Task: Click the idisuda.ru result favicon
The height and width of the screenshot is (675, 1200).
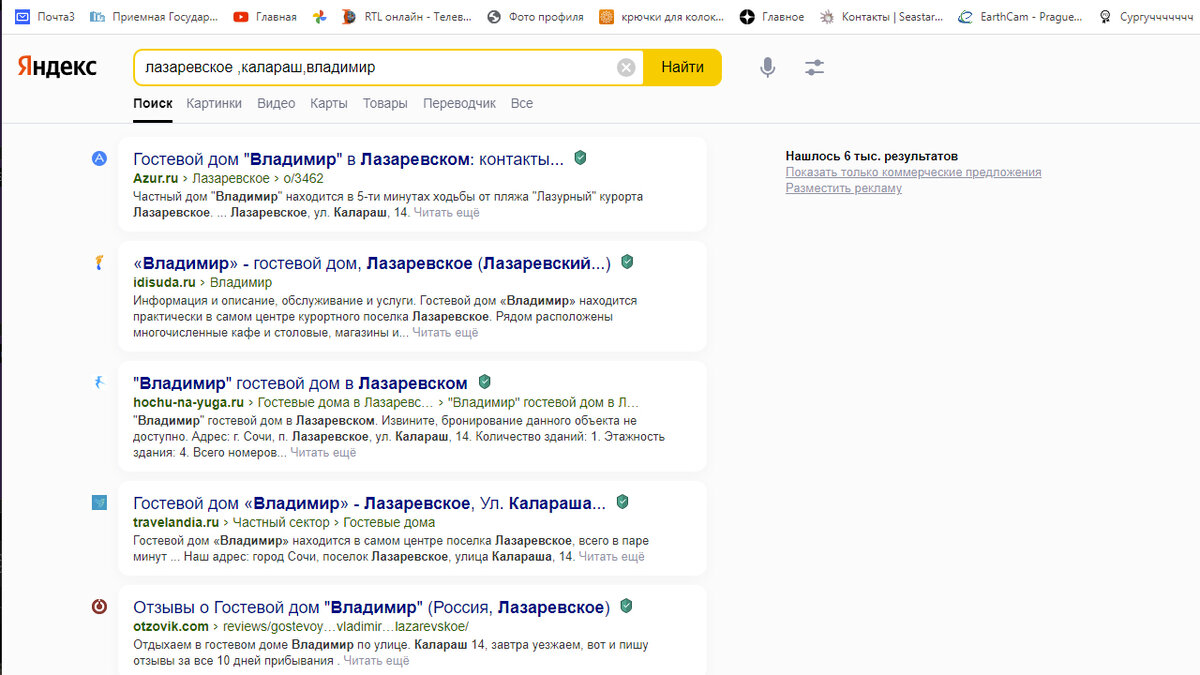Action: (x=99, y=262)
